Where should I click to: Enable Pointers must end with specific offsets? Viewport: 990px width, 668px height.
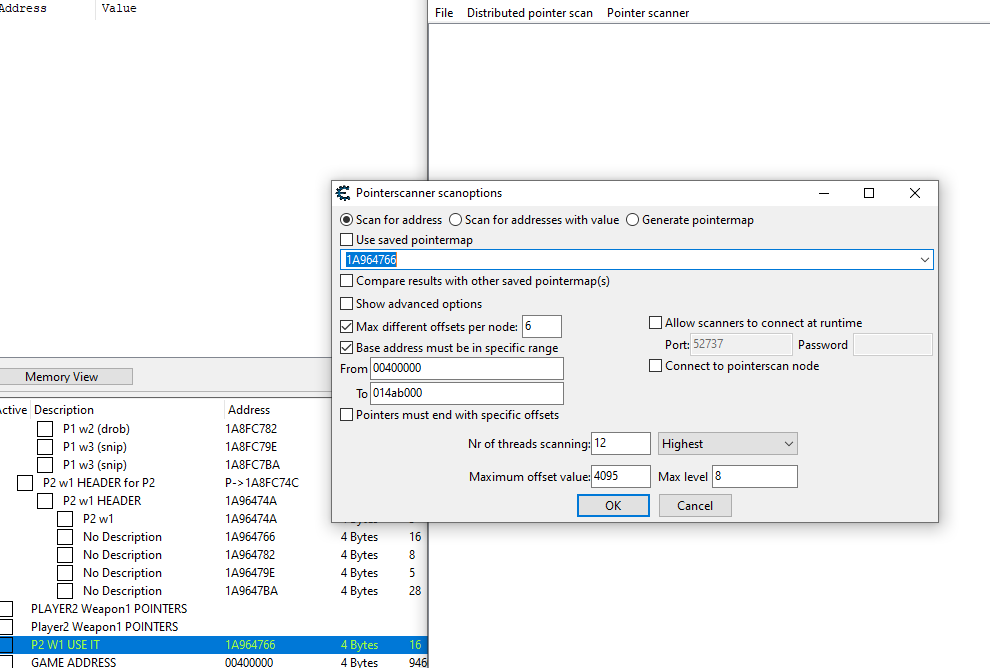(x=347, y=415)
